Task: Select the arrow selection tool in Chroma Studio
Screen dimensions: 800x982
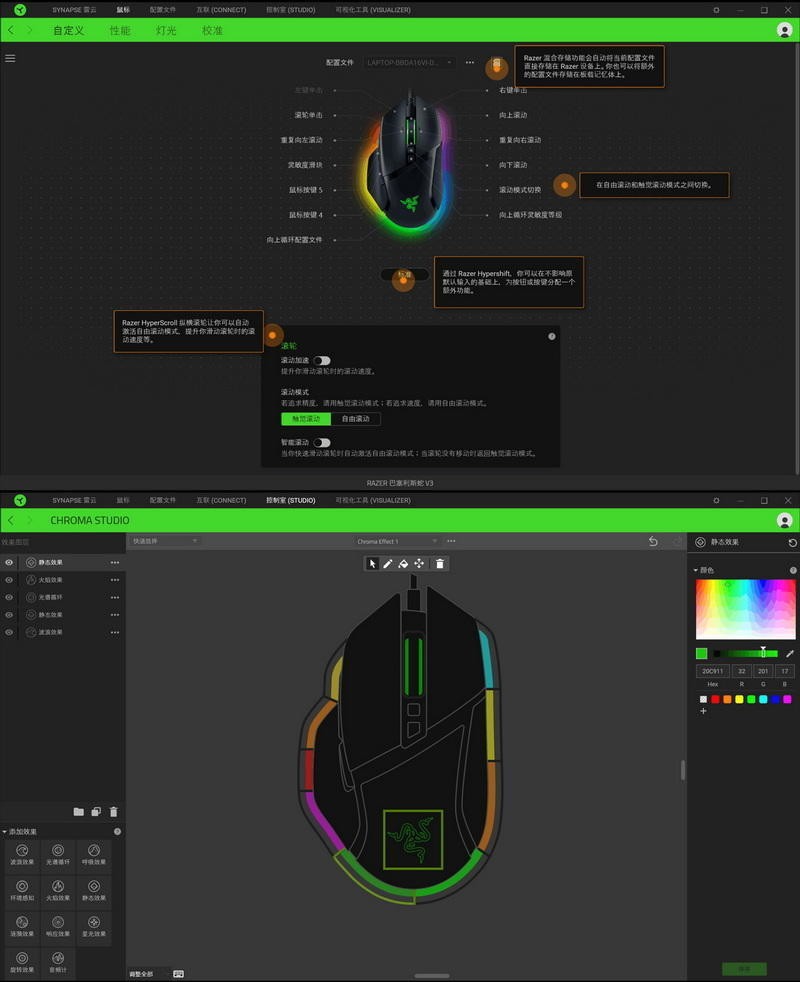Action: coord(372,564)
